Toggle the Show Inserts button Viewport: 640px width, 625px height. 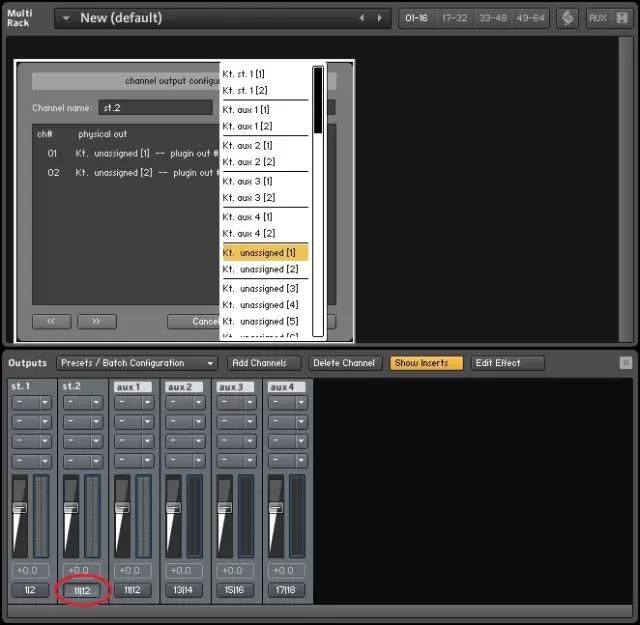(x=426, y=363)
